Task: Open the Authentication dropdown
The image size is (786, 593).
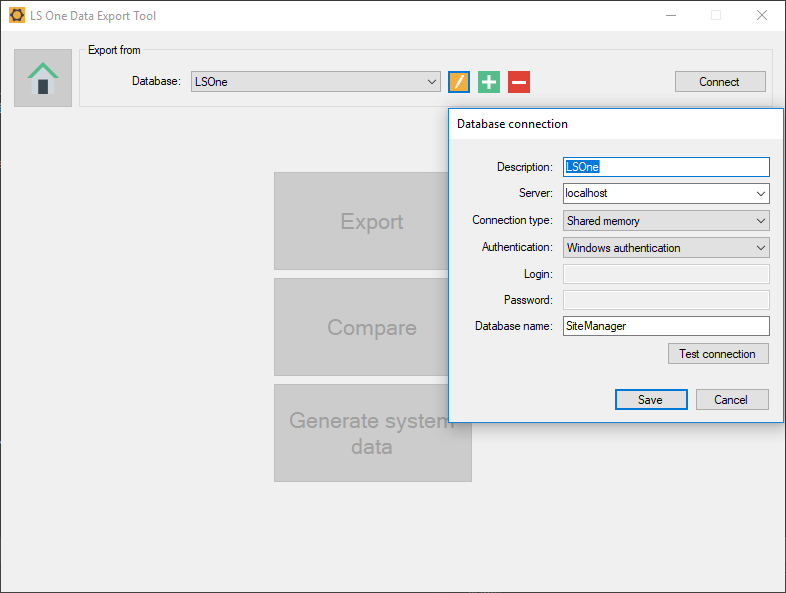Action: pyautogui.click(x=666, y=248)
